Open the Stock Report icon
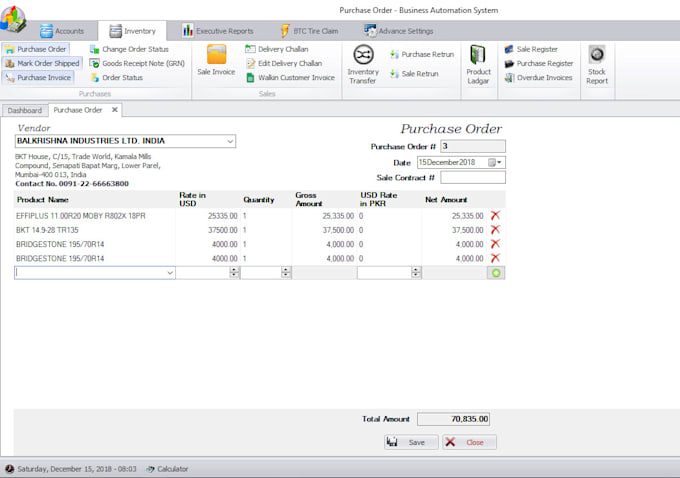 (x=596, y=64)
